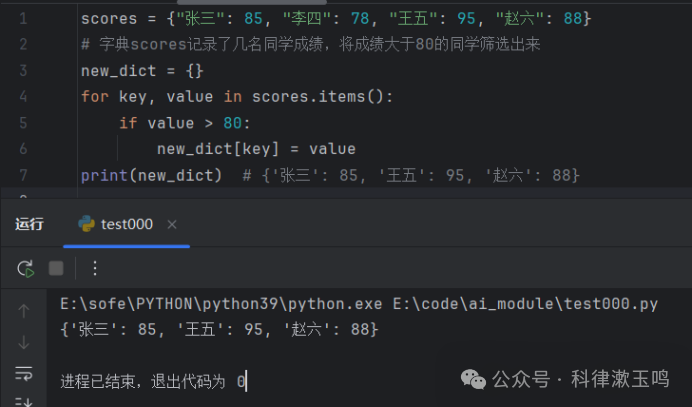
Task: Click line number 7 in the gutter
Action: point(23,175)
